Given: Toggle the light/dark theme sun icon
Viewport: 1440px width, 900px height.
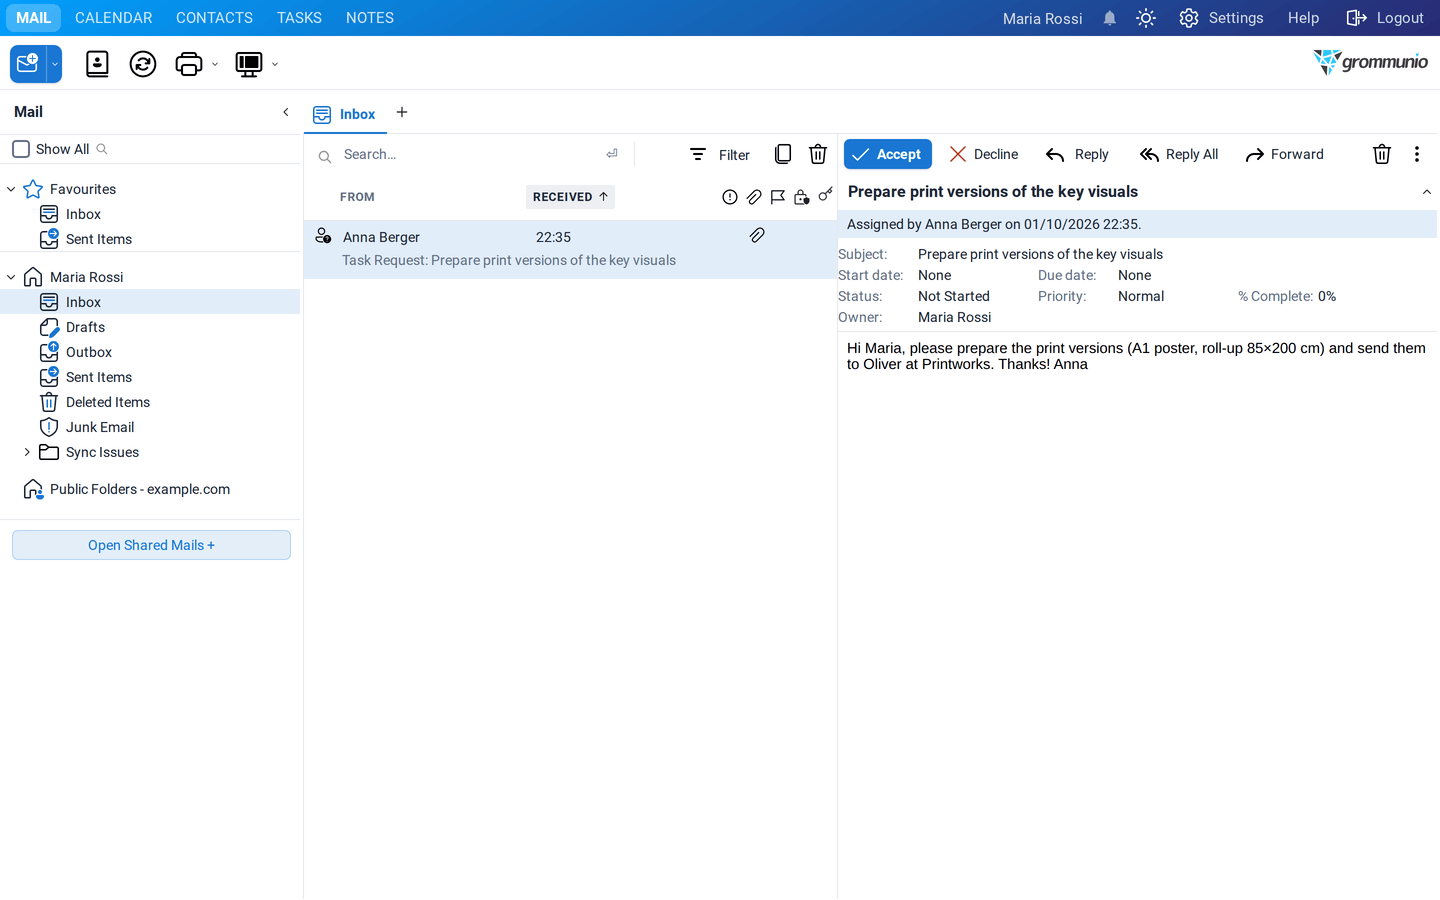Looking at the screenshot, I should 1146,18.
